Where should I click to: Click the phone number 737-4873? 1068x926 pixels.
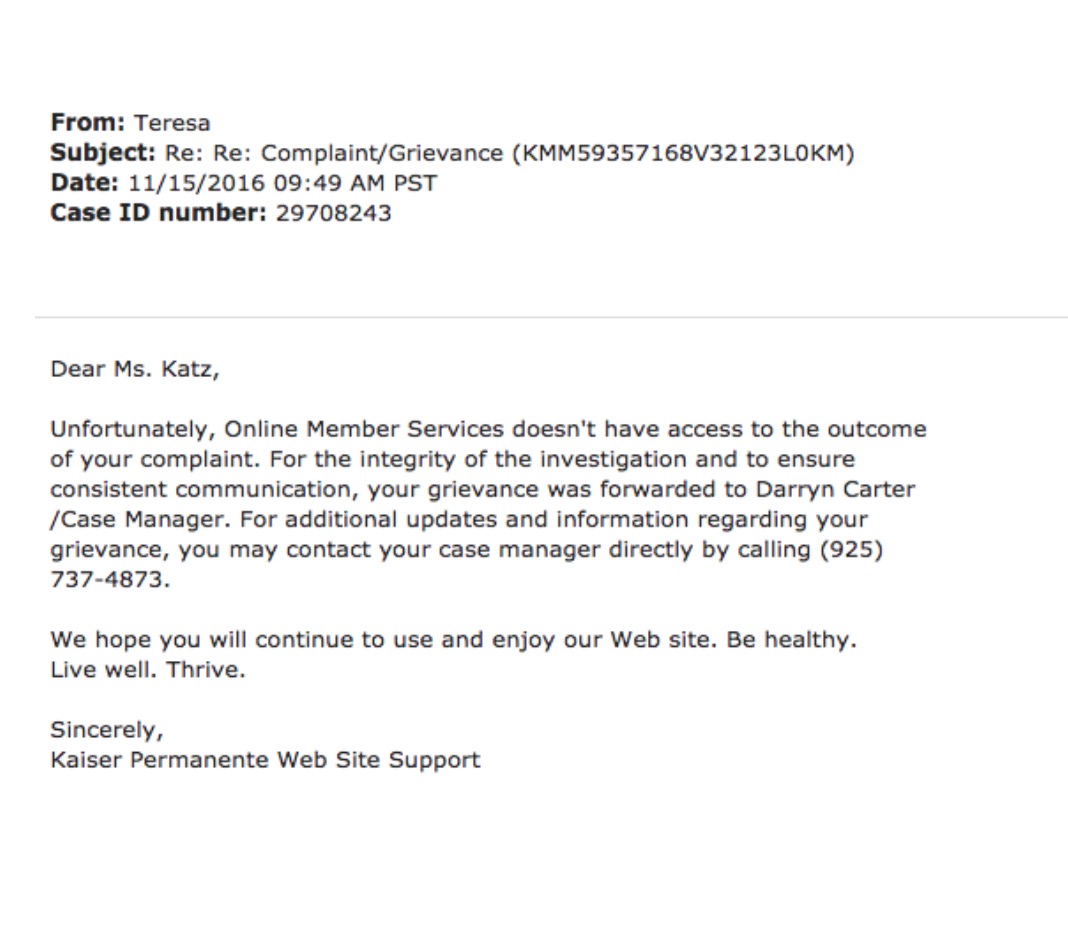coord(110,580)
